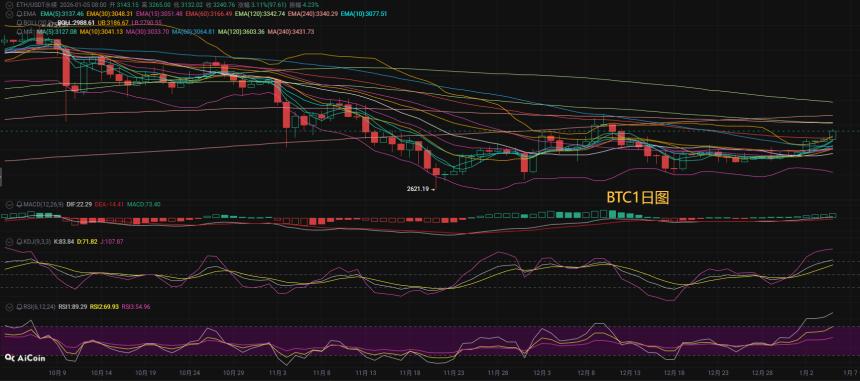Viewport: 860px width, 381px height.
Task: Select the K:83.84 value
Action: 64,241
